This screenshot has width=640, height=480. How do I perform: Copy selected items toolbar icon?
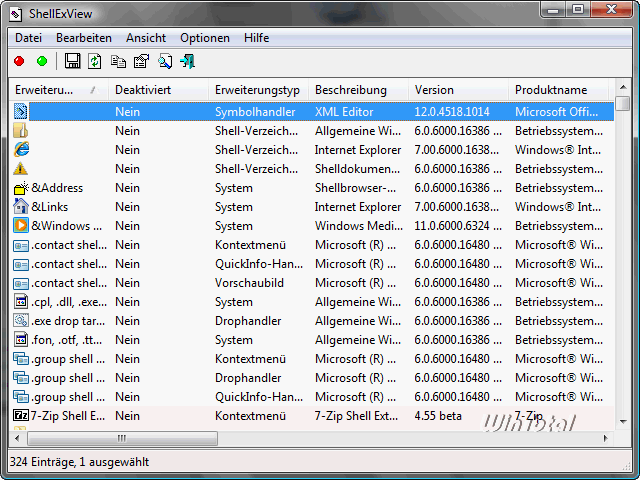tap(118, 61)
